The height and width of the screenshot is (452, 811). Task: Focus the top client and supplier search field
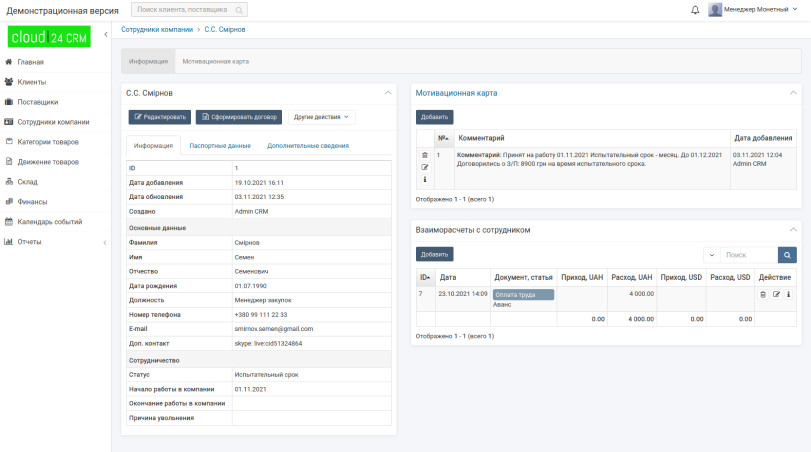pyautogui.click(x=189, y=10)
